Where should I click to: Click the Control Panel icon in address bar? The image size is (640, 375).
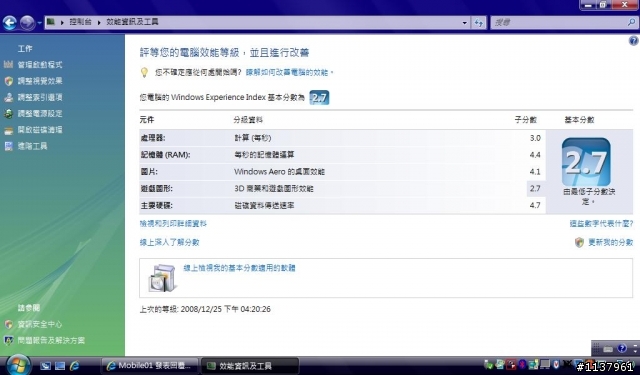click(51, 22)
